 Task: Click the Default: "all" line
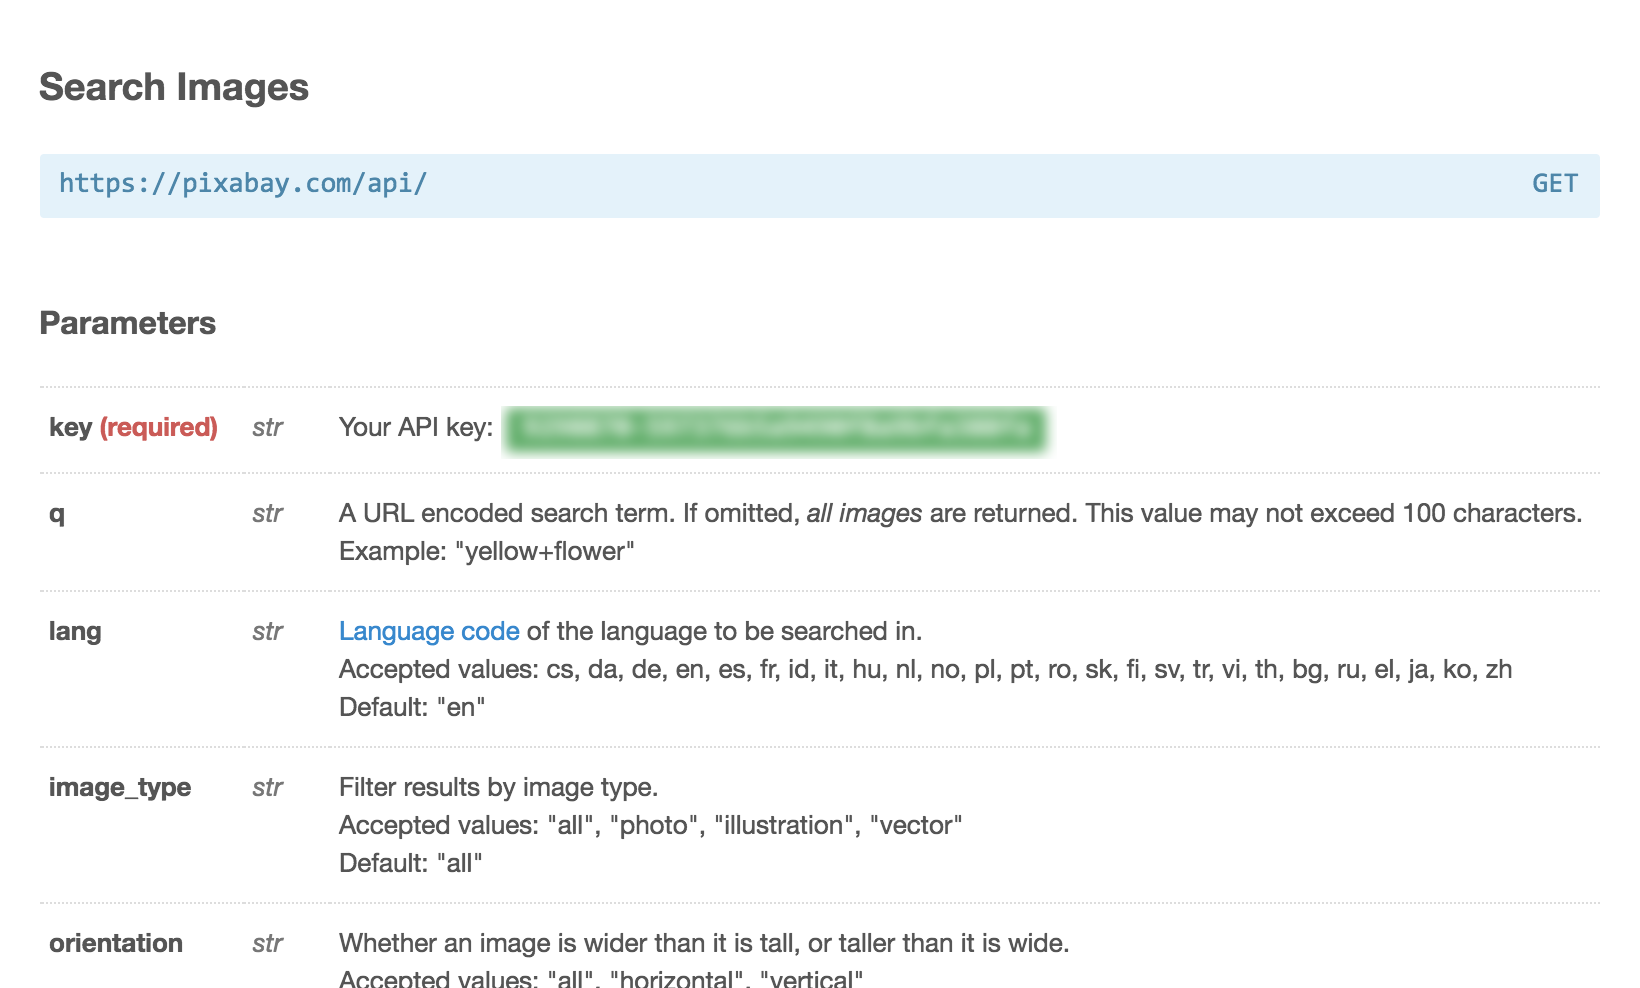pyautogui.click(x=410, y=863)
